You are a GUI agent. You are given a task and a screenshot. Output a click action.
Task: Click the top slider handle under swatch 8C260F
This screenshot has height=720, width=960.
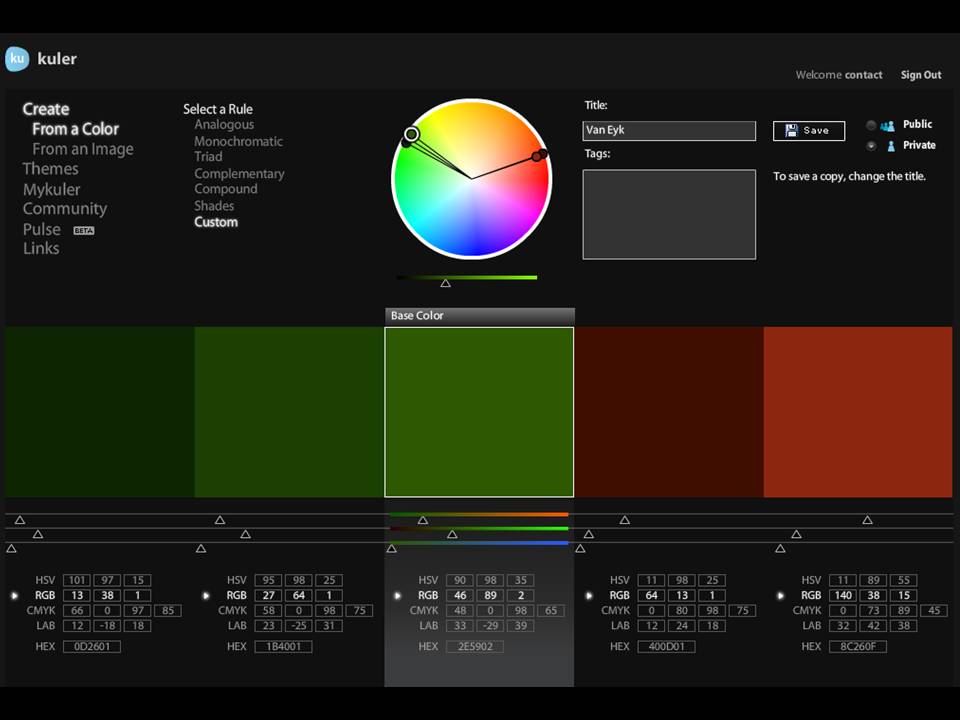click(x=868, y=520)
